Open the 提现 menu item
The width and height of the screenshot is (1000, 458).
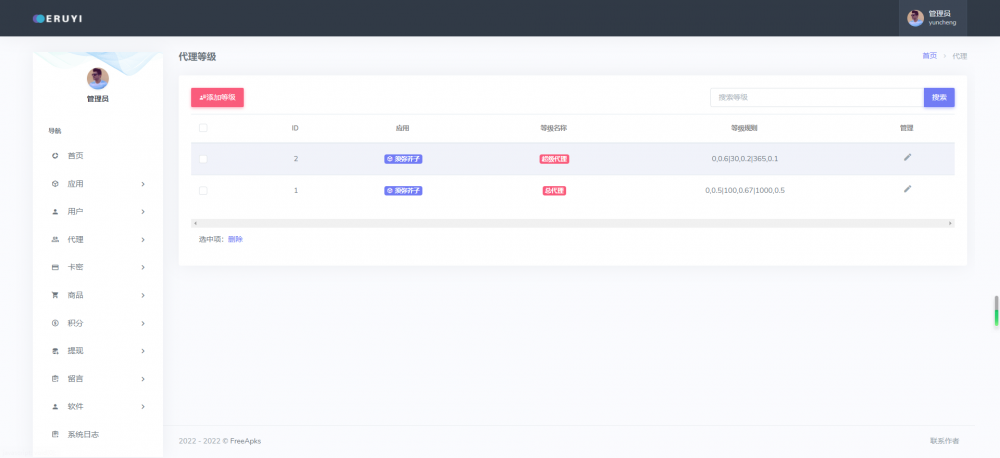76,351
